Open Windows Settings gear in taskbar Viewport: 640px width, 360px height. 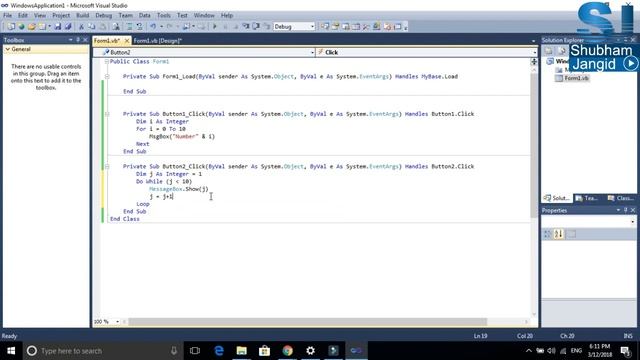[x=310, y=351]
